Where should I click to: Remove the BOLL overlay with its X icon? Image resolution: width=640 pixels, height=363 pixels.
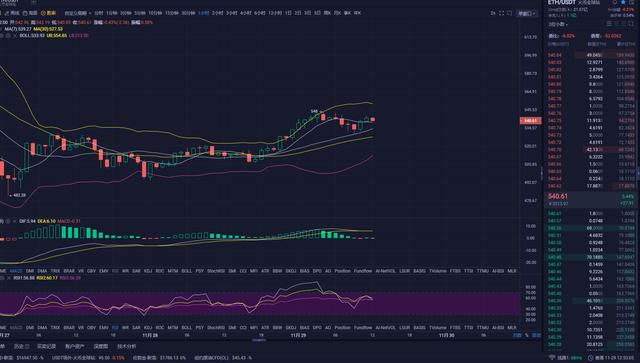tap(15, 36)
